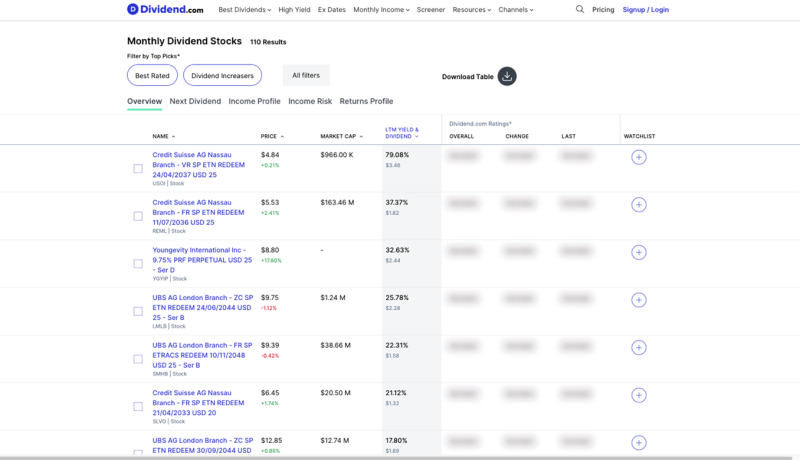This screenshot has width=800, height=460.
Task: Sort table by Market Cap column
Action: (x=341, y=136)
